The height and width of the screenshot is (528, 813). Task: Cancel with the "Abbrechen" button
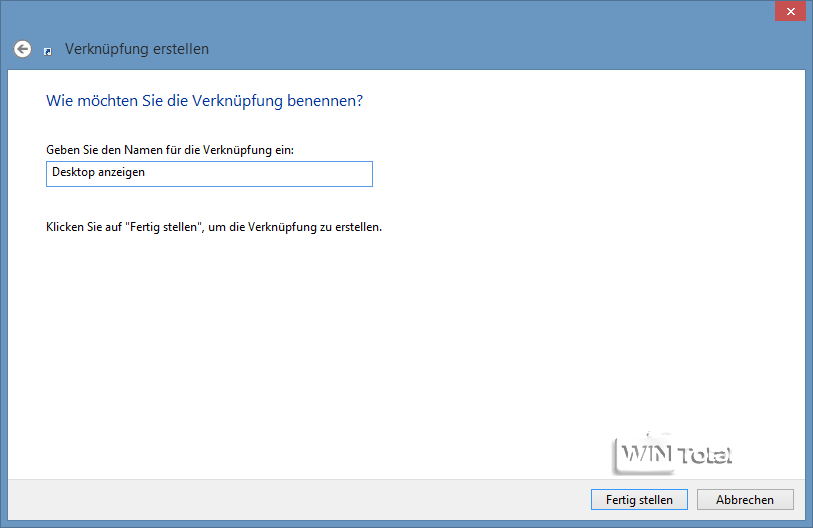(745, 499)
